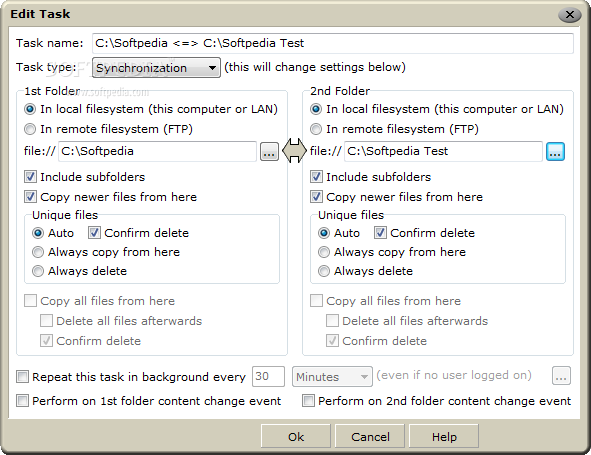The height and width of the screenshot is (455, 591).
Task: Click the 1st Folder browse button
Action: pyautogui.click(x=269, y=152)
